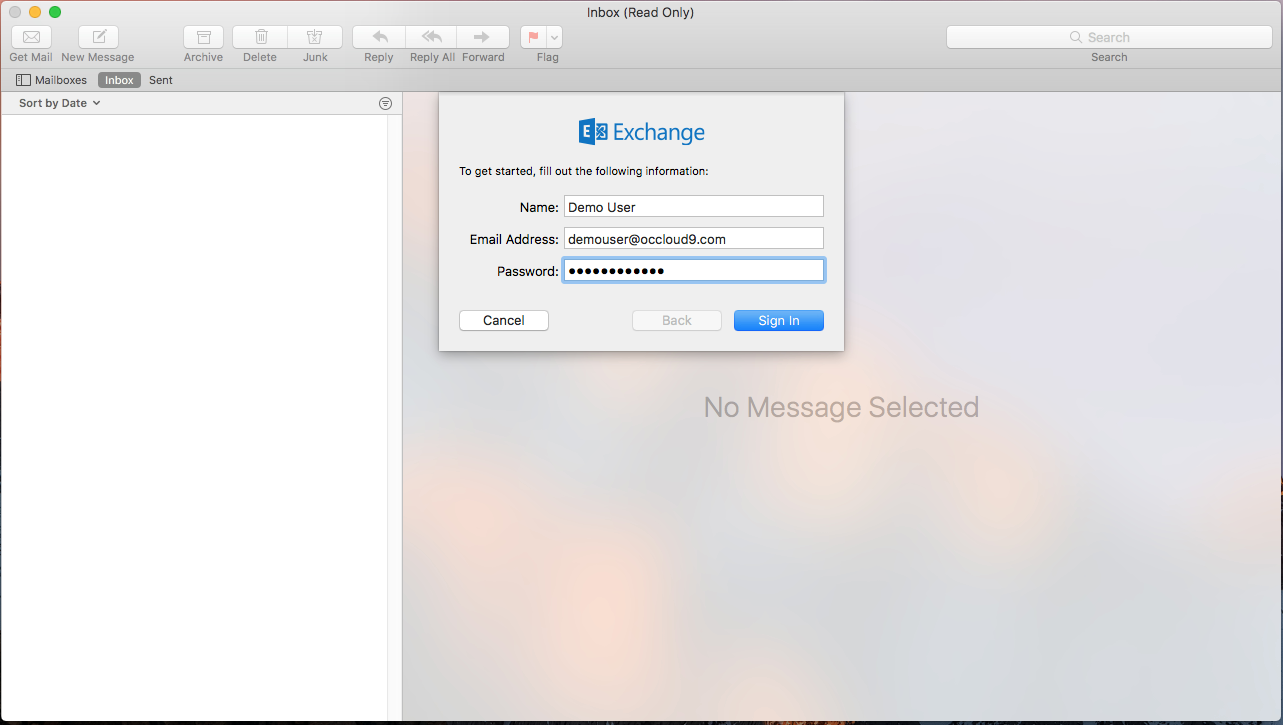Click the Name field containing Demo User
The width and height of the screenshot is (1283, 725).
[693, 207]
